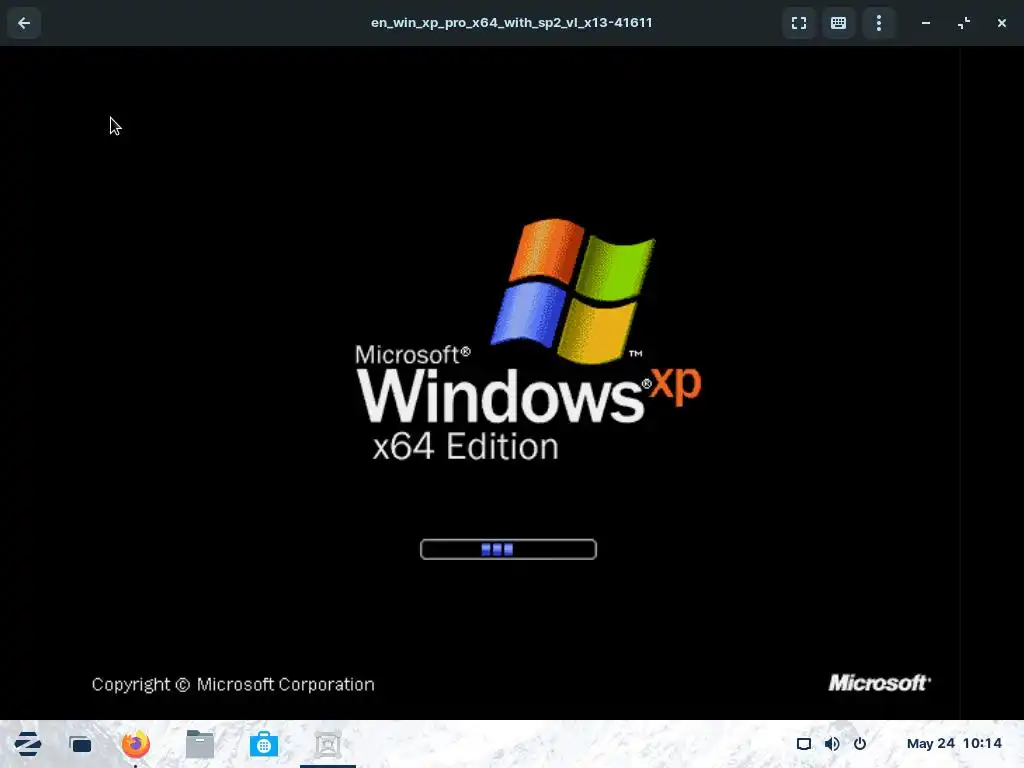
Task: Open the volume control in tray
Action: click(x=832, y=744)
